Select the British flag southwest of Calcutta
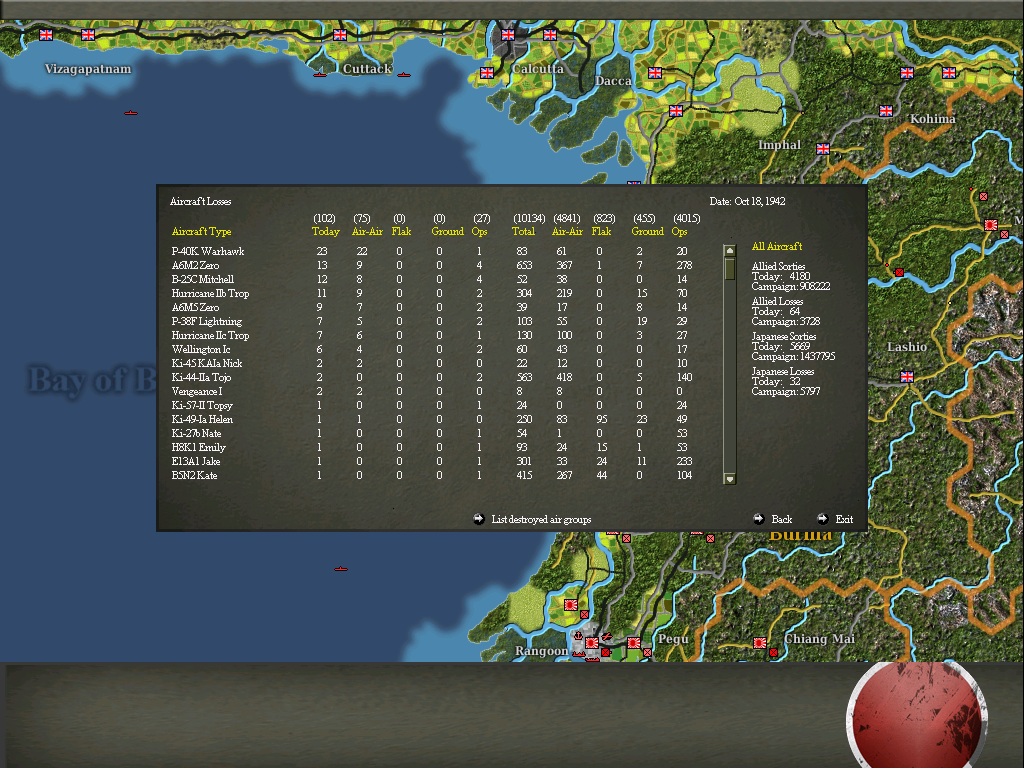The height and width of the screenshot is (770, 1027). pyautogui.click(x=487, y=73)
